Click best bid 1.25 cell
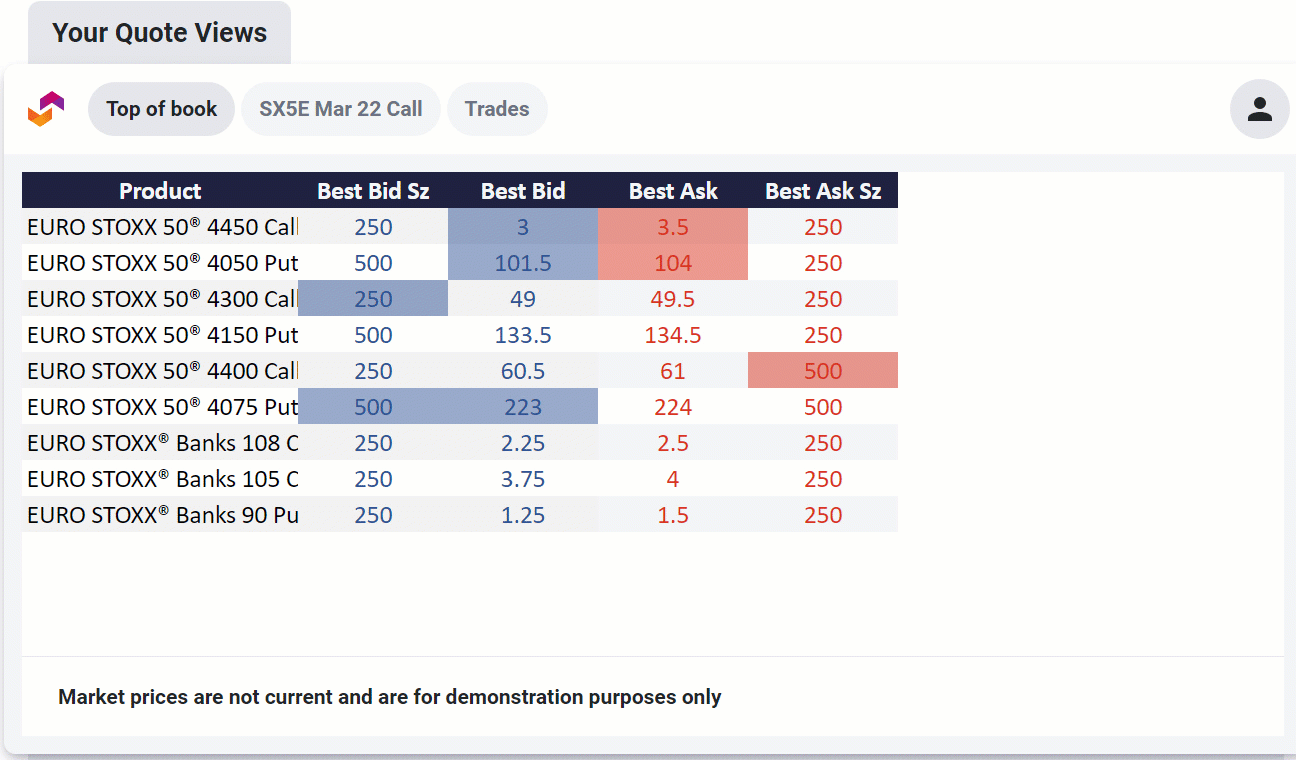Image resolution: width=1296 pixels, height=760 pixels. point(523,515)
